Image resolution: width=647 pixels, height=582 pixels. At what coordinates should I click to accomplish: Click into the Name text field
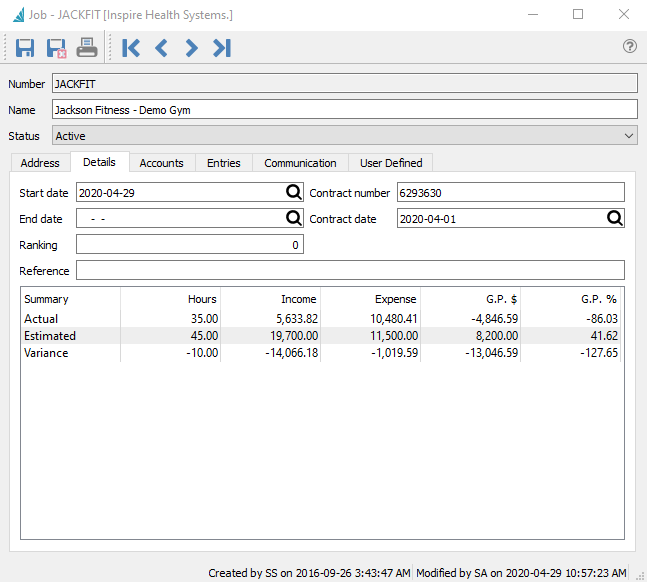(344, 110)
